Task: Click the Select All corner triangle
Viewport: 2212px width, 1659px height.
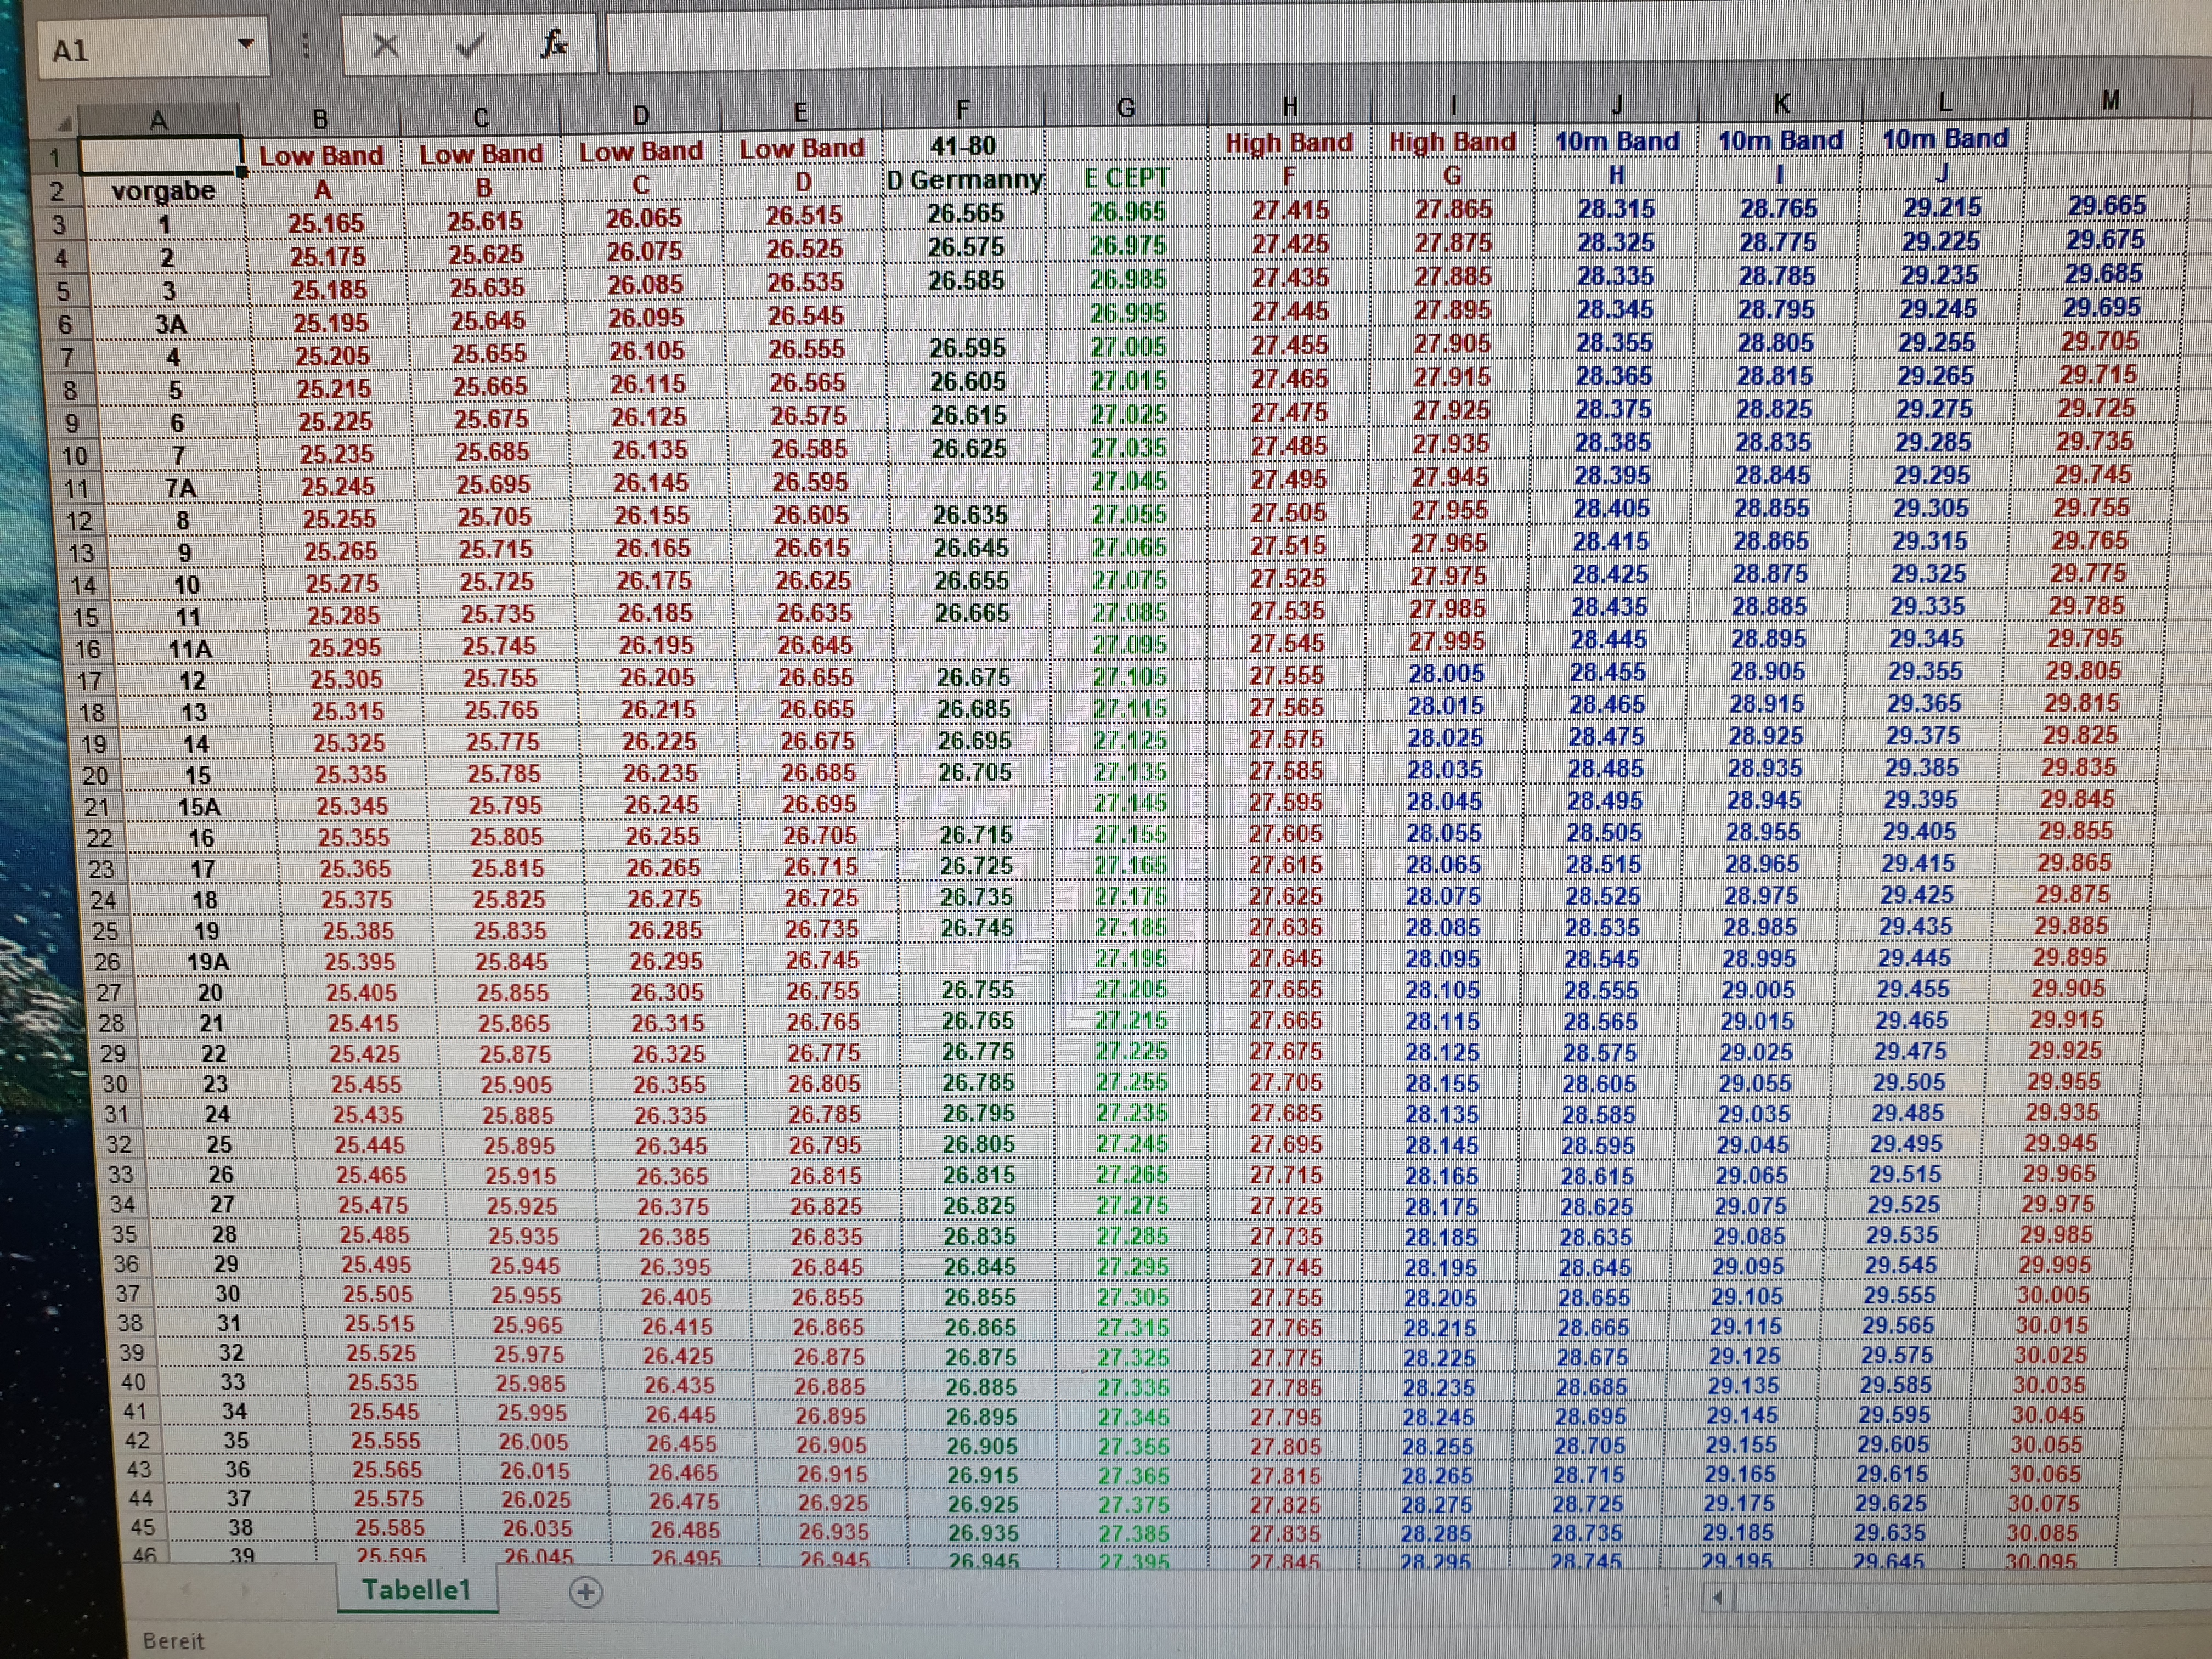Action: point(64,125)
